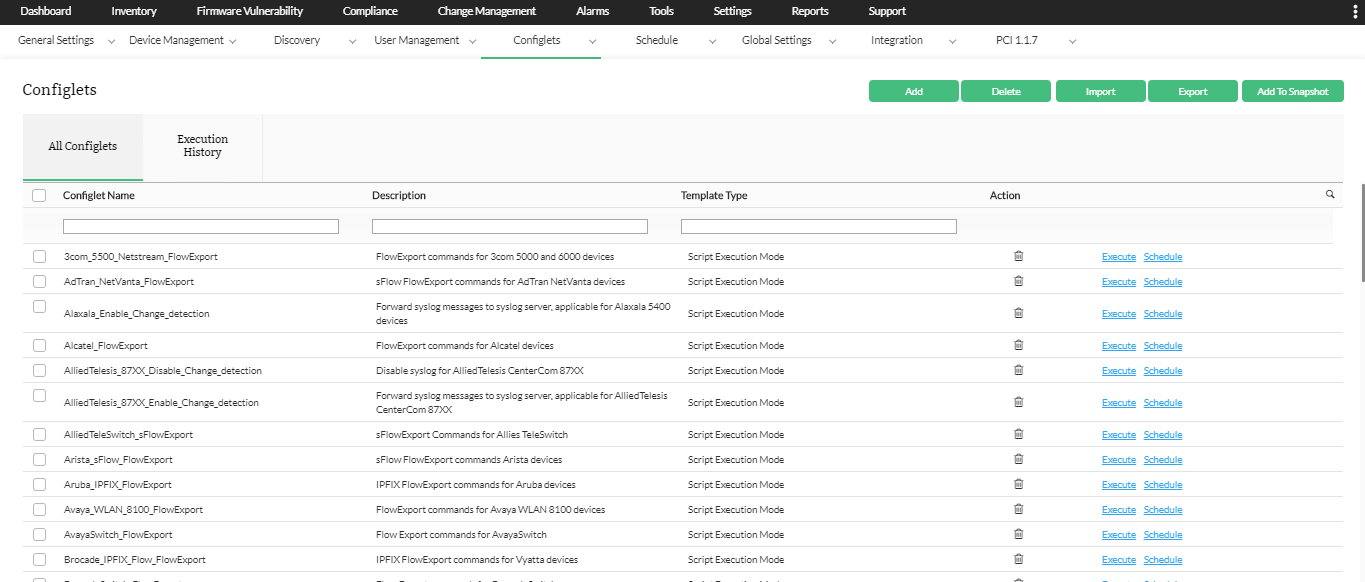Select the checkbox for AdTran_NetVanta_FlowExport
Viewport: 1365px width, 582px height.
tap(39, 281)
